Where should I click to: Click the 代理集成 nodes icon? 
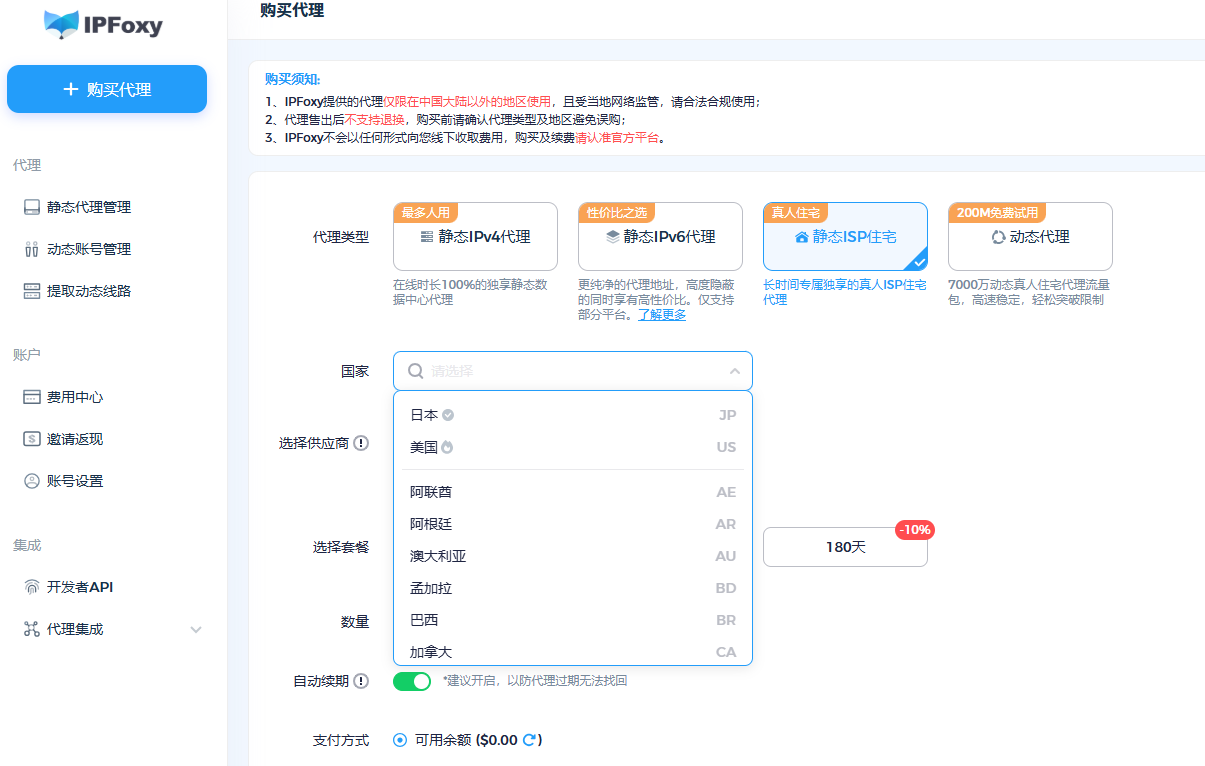[x=32, y=629]
